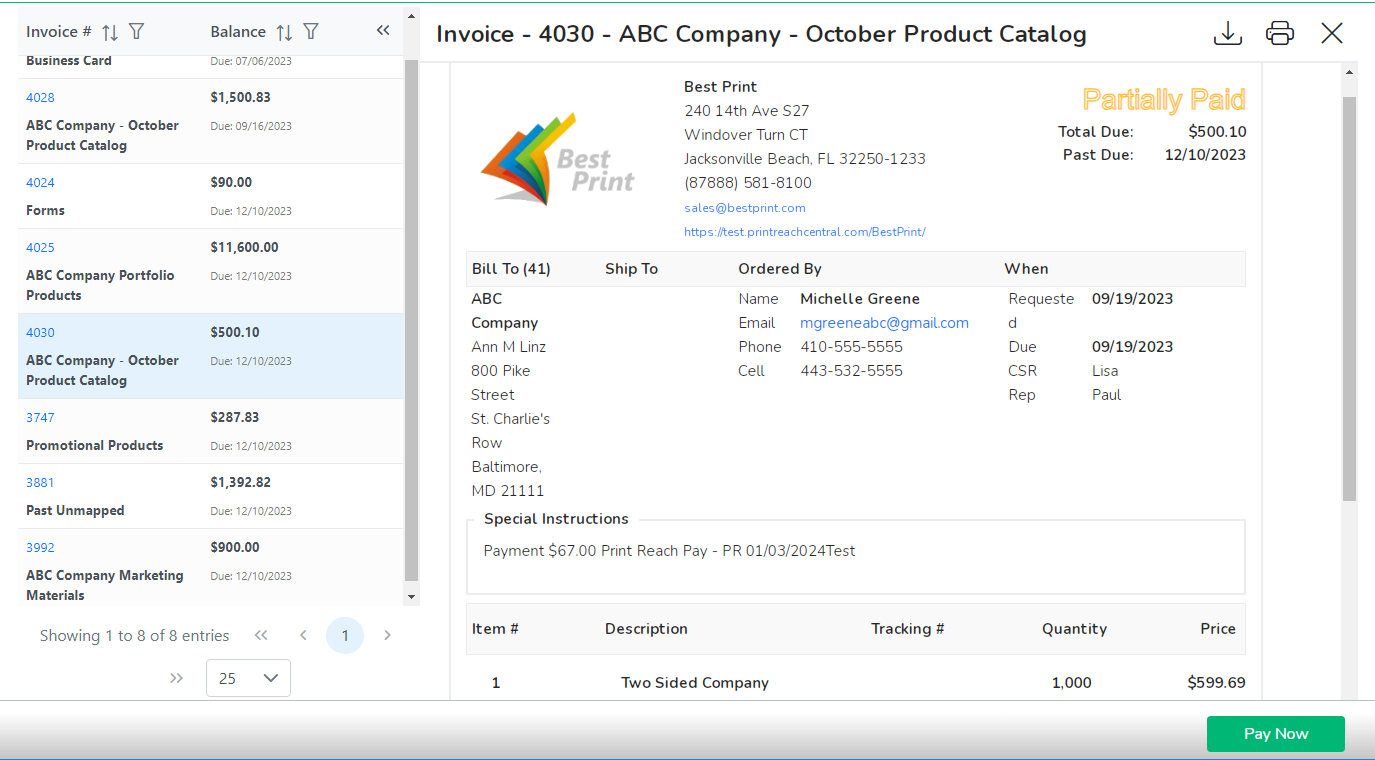Click the Pay Now button
Screen dimensions: 1375x760
1276,734
